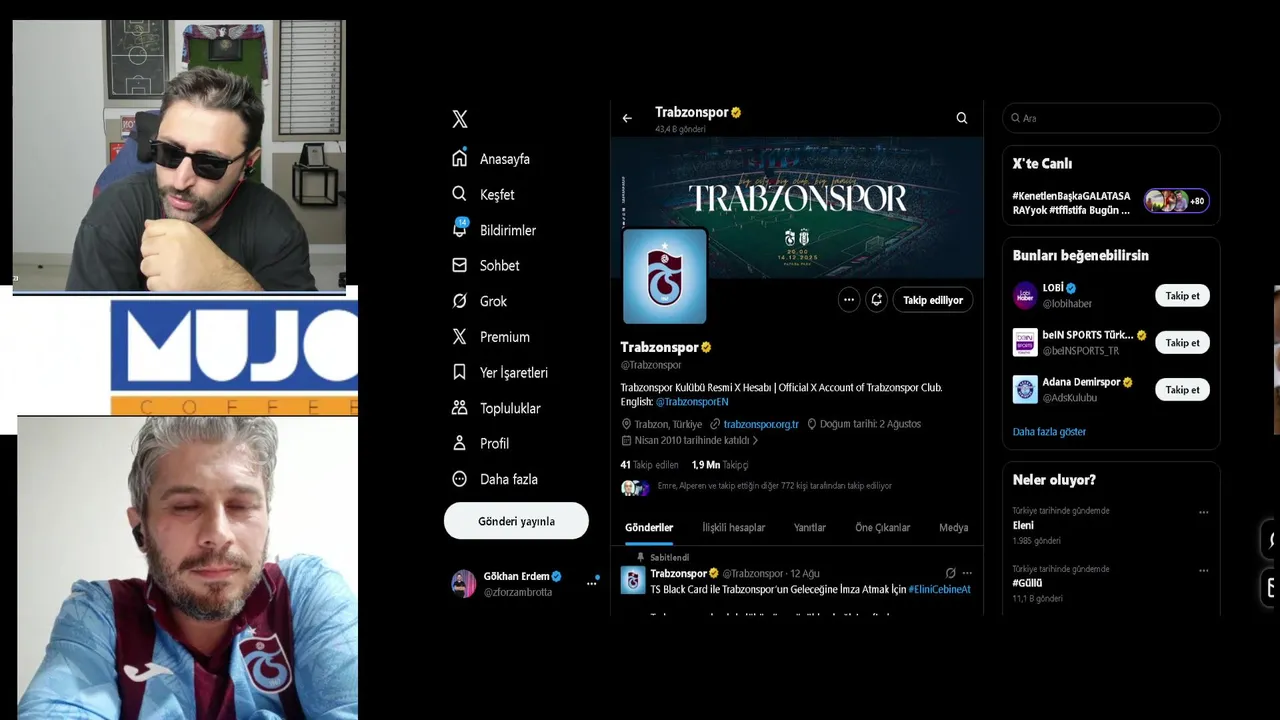The image size is (1280, 720).
Task: Open Grok icon in sidebar
Action: [x=460, y=301]
